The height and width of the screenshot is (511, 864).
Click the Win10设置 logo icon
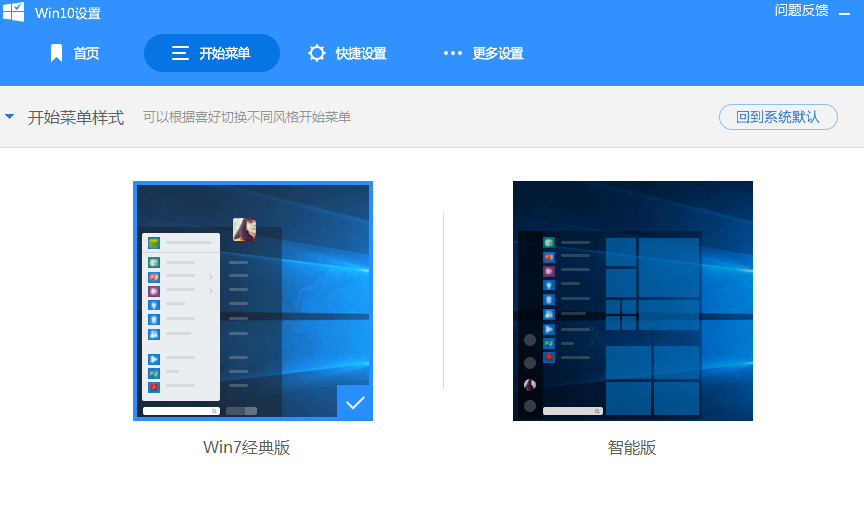[14, 12]
